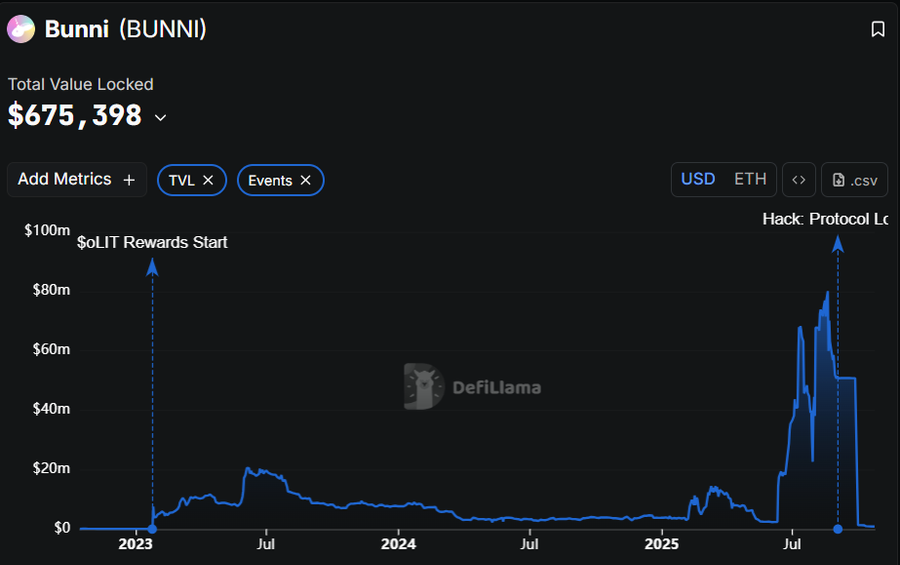This screenshot has width=900, height=565.
Task: Open the Add Metrics menu
Action: tap(76, 179)
